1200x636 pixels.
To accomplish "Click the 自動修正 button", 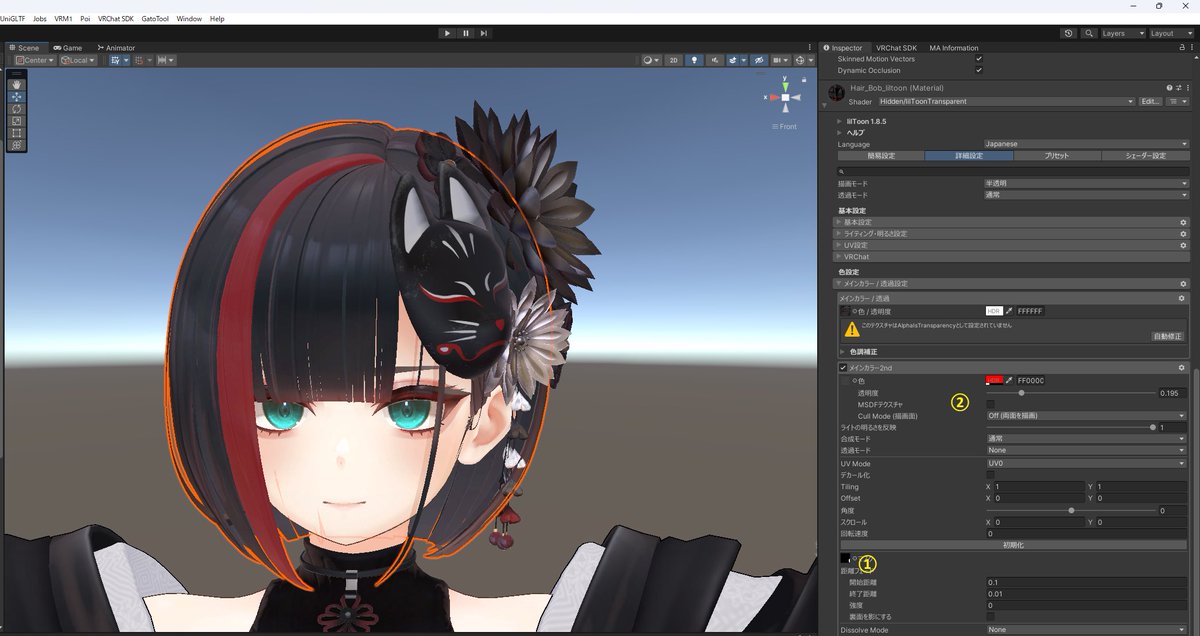I will (x=1167, y=337).
